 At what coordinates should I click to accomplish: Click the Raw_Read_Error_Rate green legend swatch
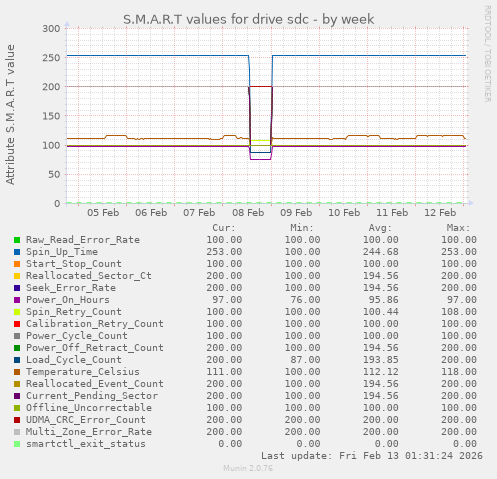(x=17, y=240)
